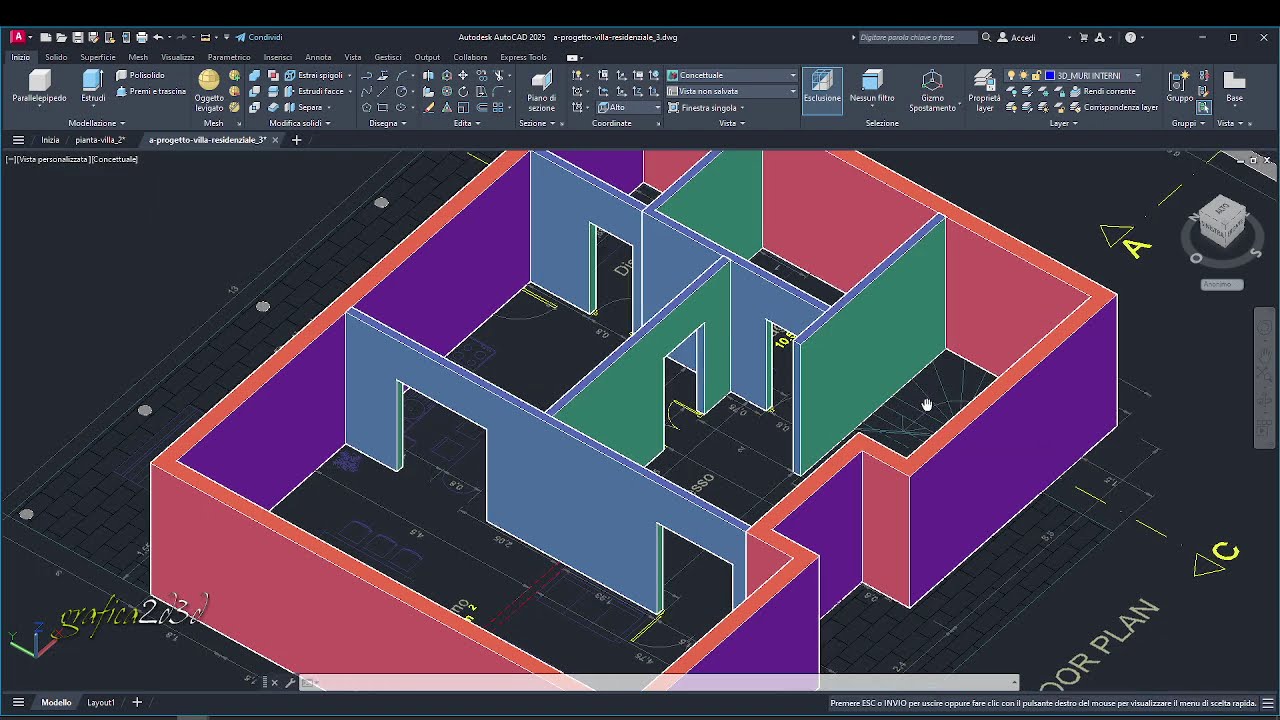
Task: Select the Parallelepipedo box tool
Action: (x=39, y=87)
